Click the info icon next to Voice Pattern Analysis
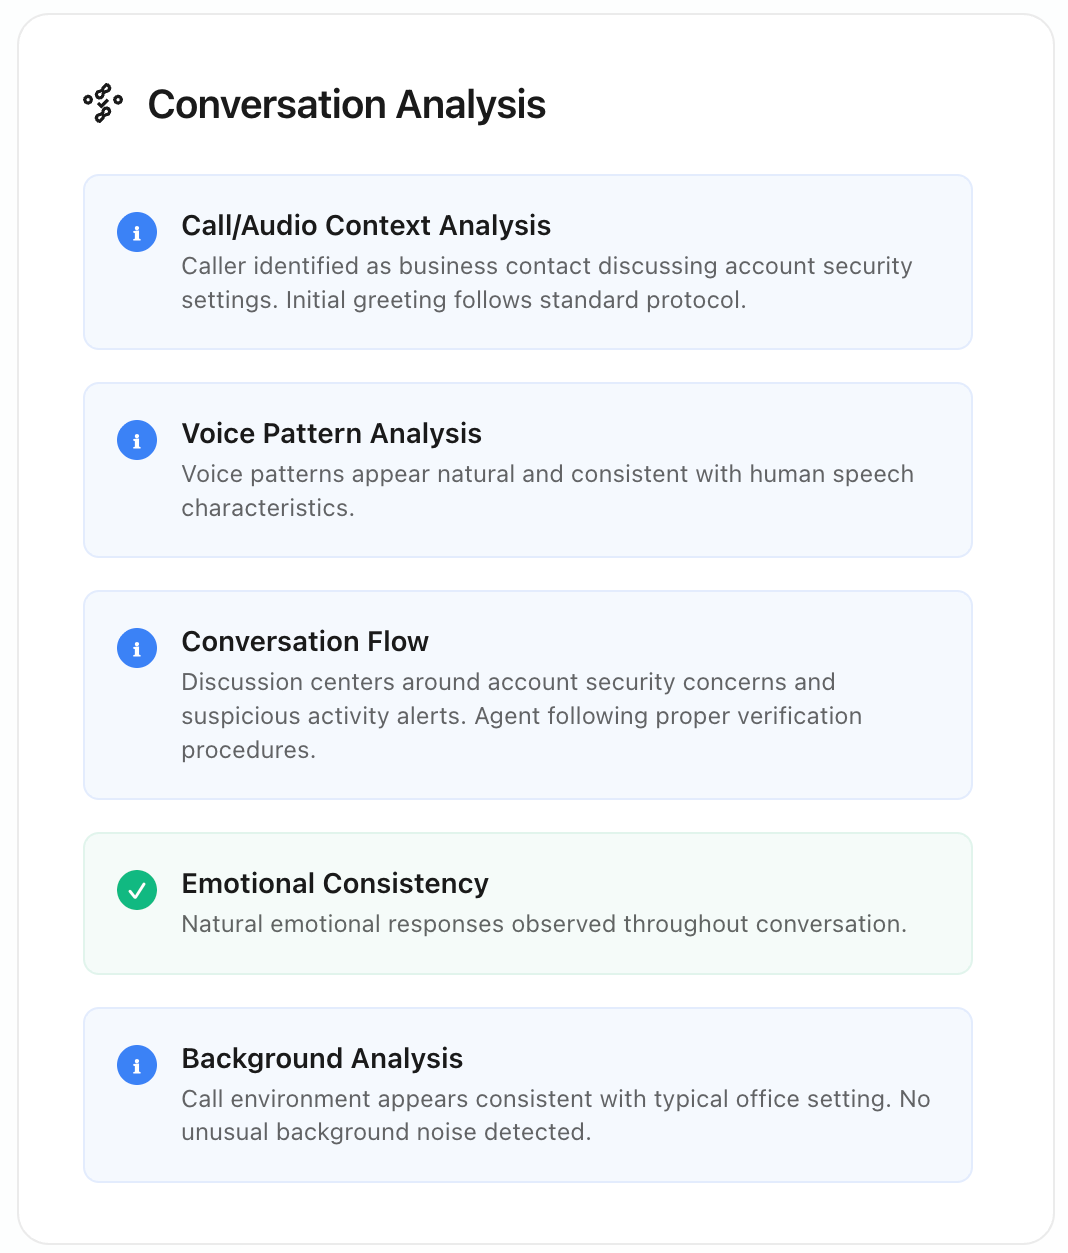1068x1253 pixels. coord(137,440)
